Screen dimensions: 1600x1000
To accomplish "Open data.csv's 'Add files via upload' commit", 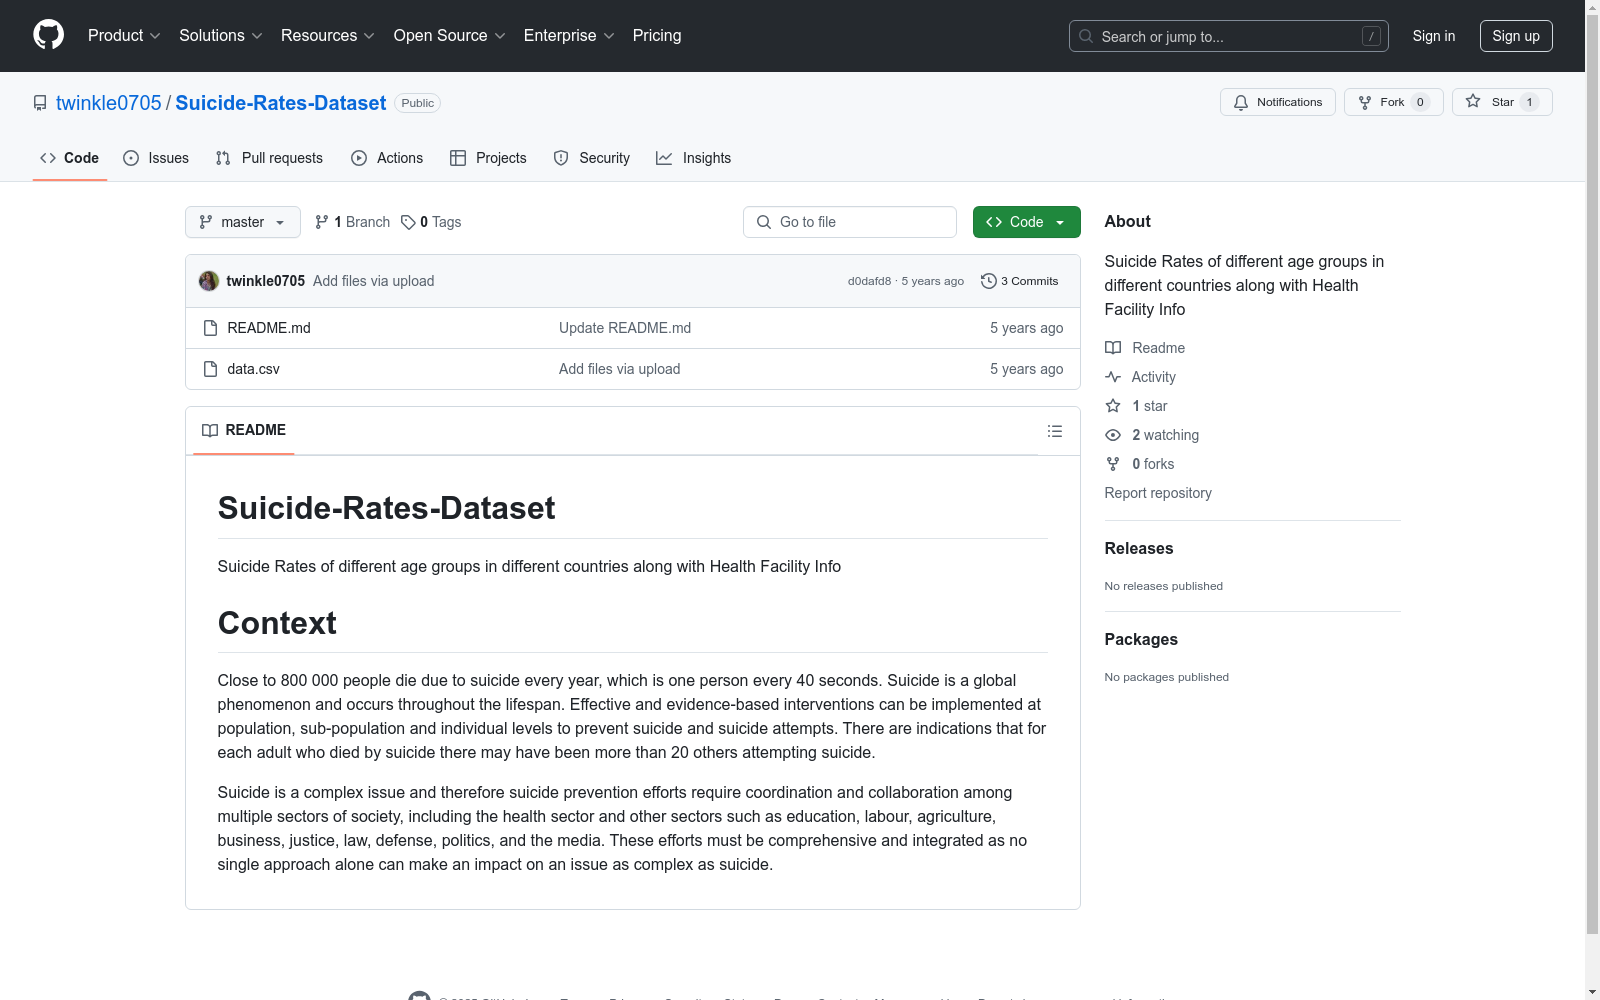I will coord(620,369).
